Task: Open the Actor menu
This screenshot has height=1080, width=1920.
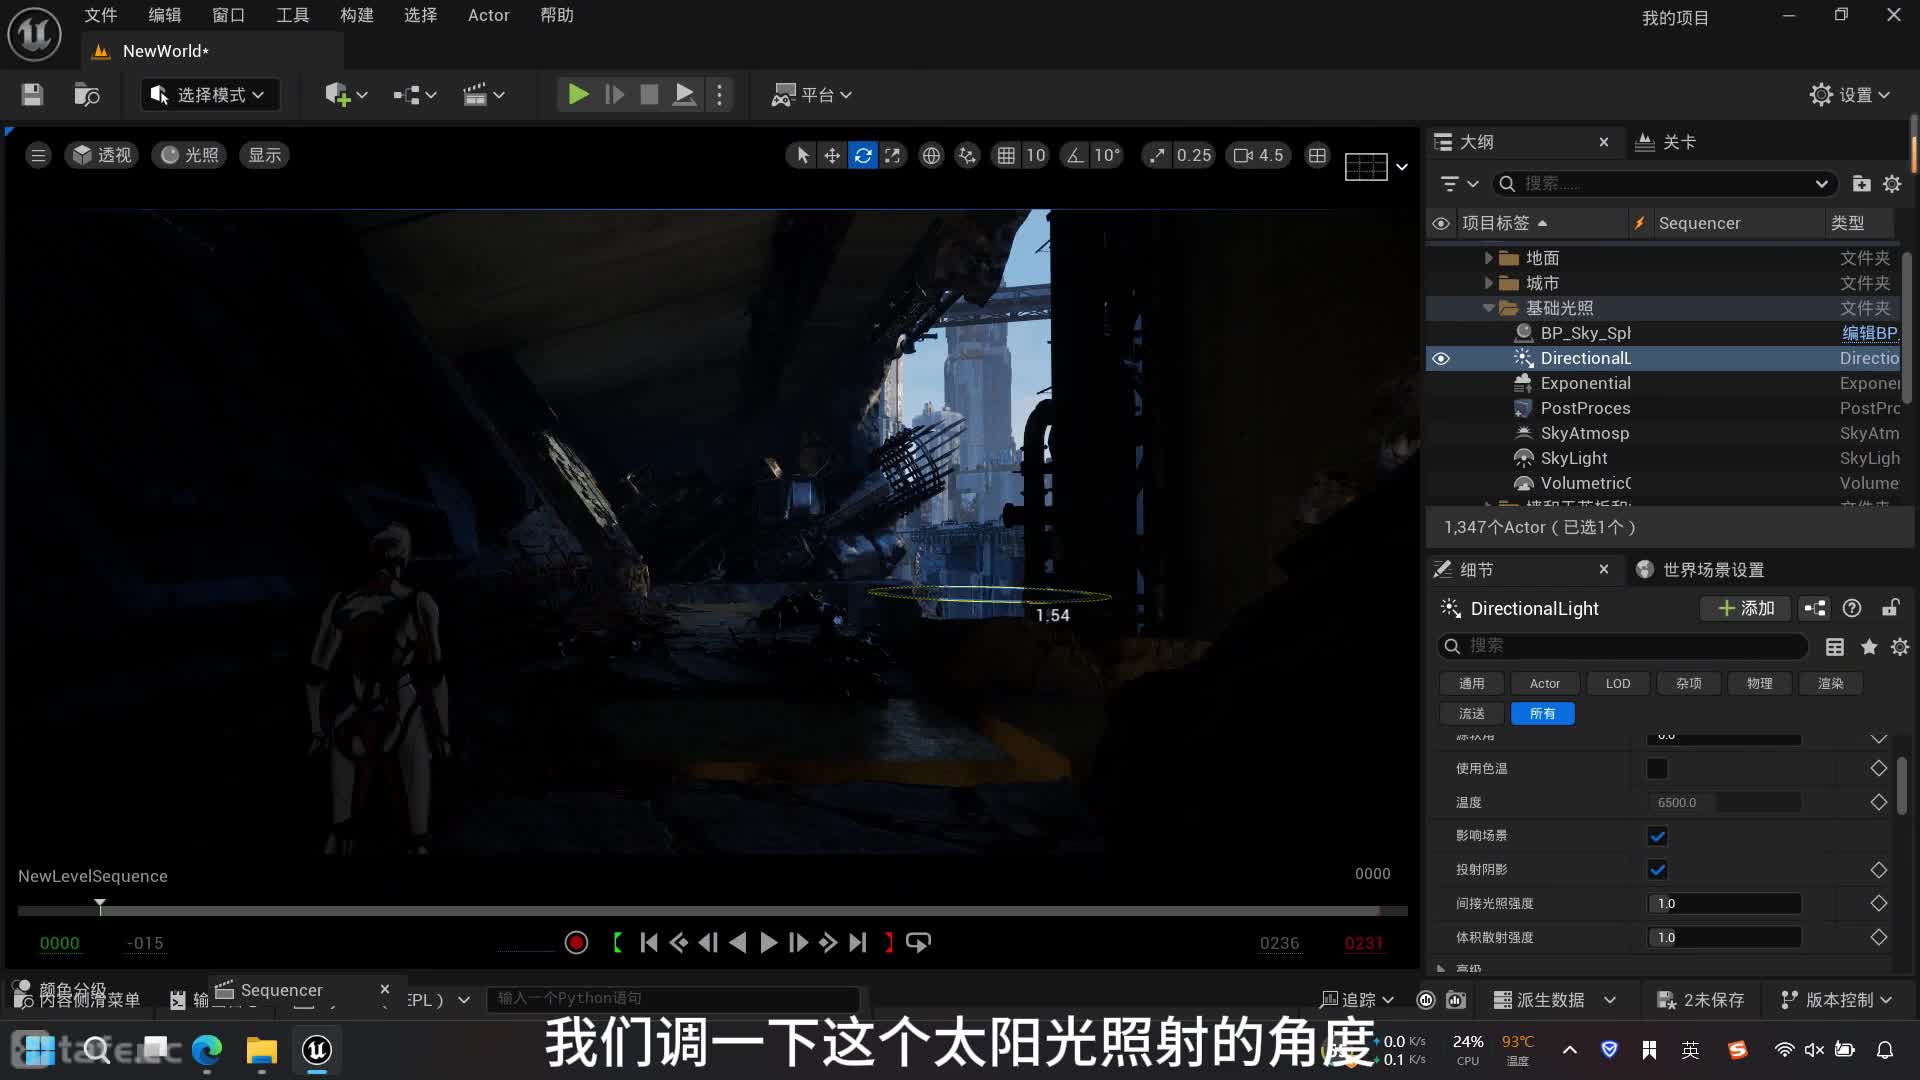Action: click(489, 15)
